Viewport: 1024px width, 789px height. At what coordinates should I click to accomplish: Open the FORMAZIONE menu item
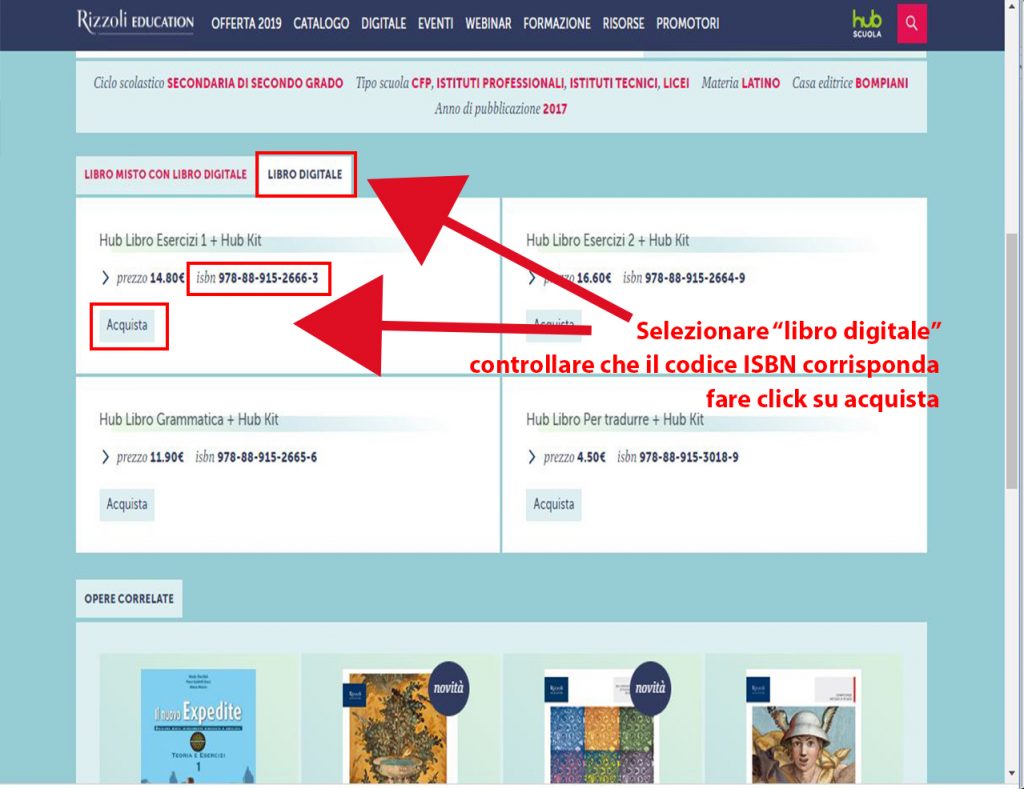pos(556,24)
